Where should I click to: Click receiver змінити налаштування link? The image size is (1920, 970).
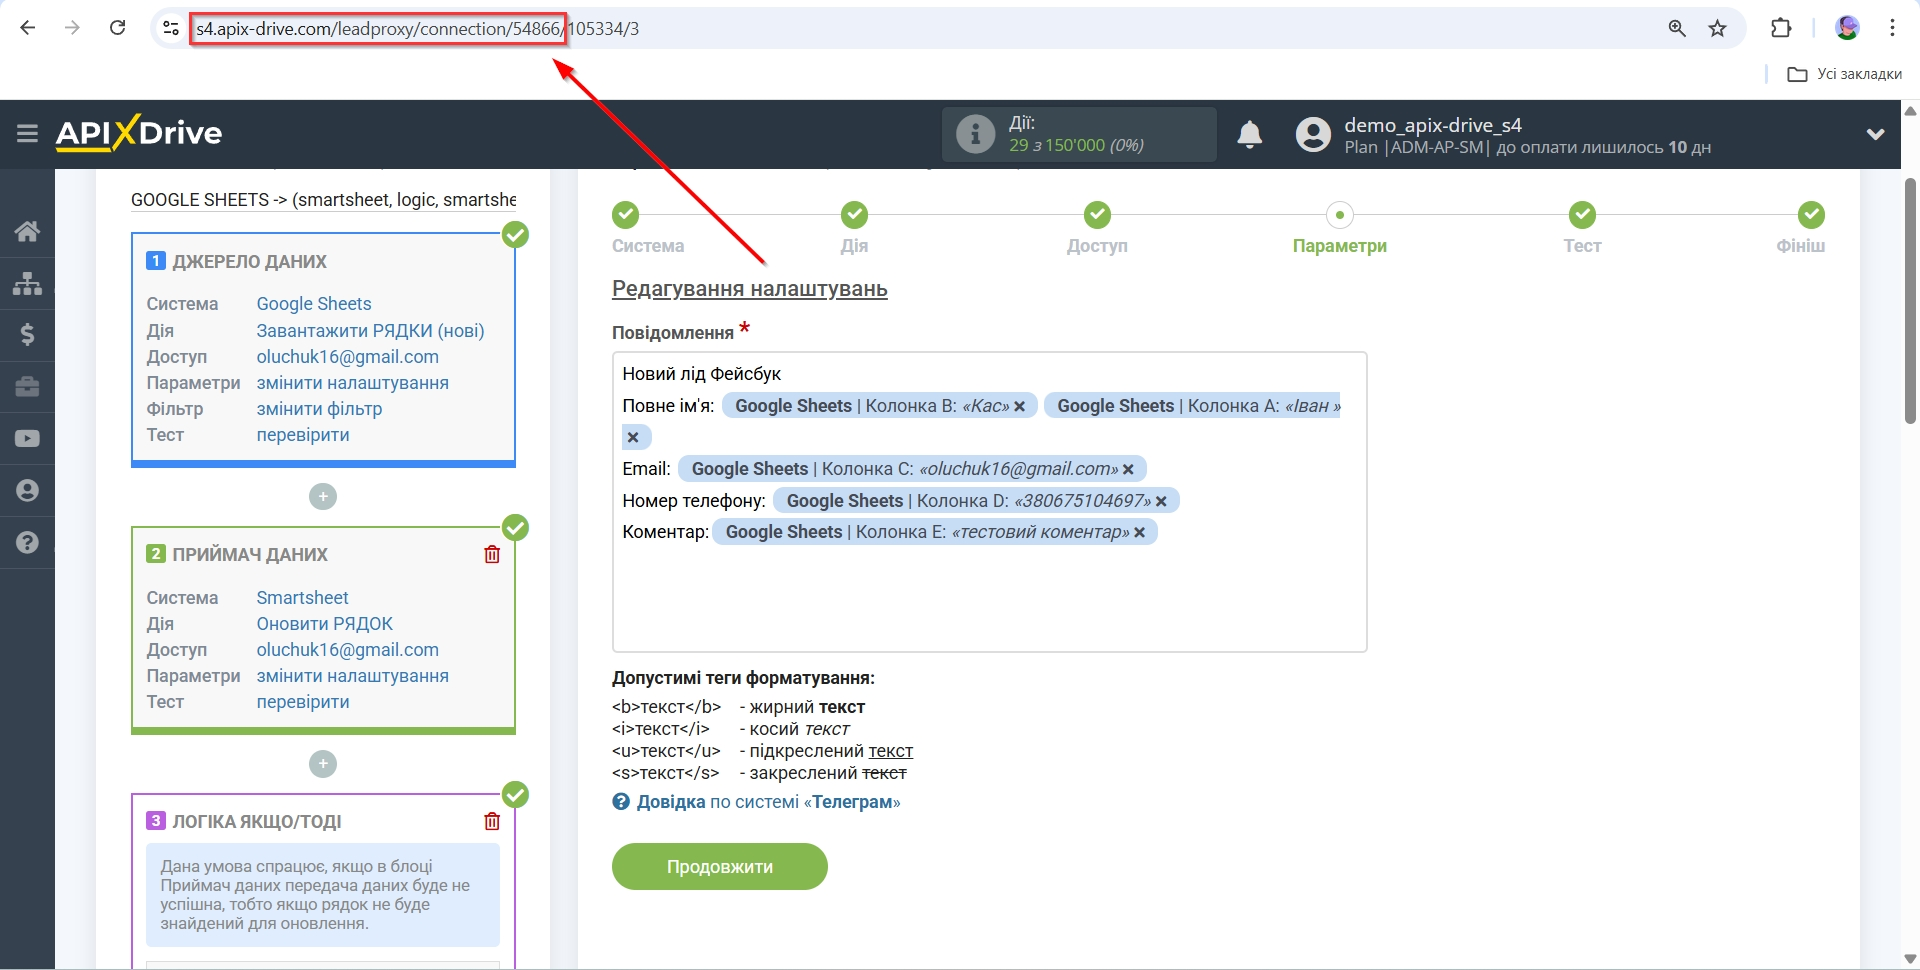click(352, 676)
